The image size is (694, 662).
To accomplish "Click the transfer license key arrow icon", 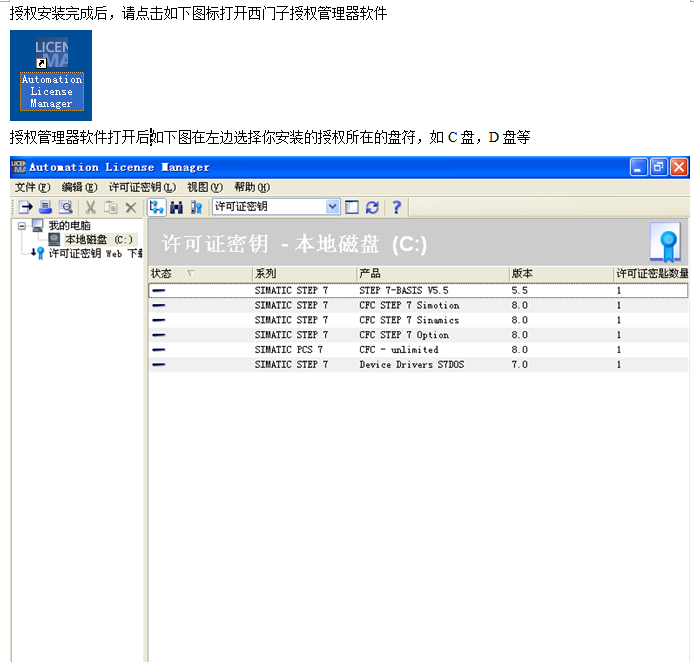I will pos(26,207).
